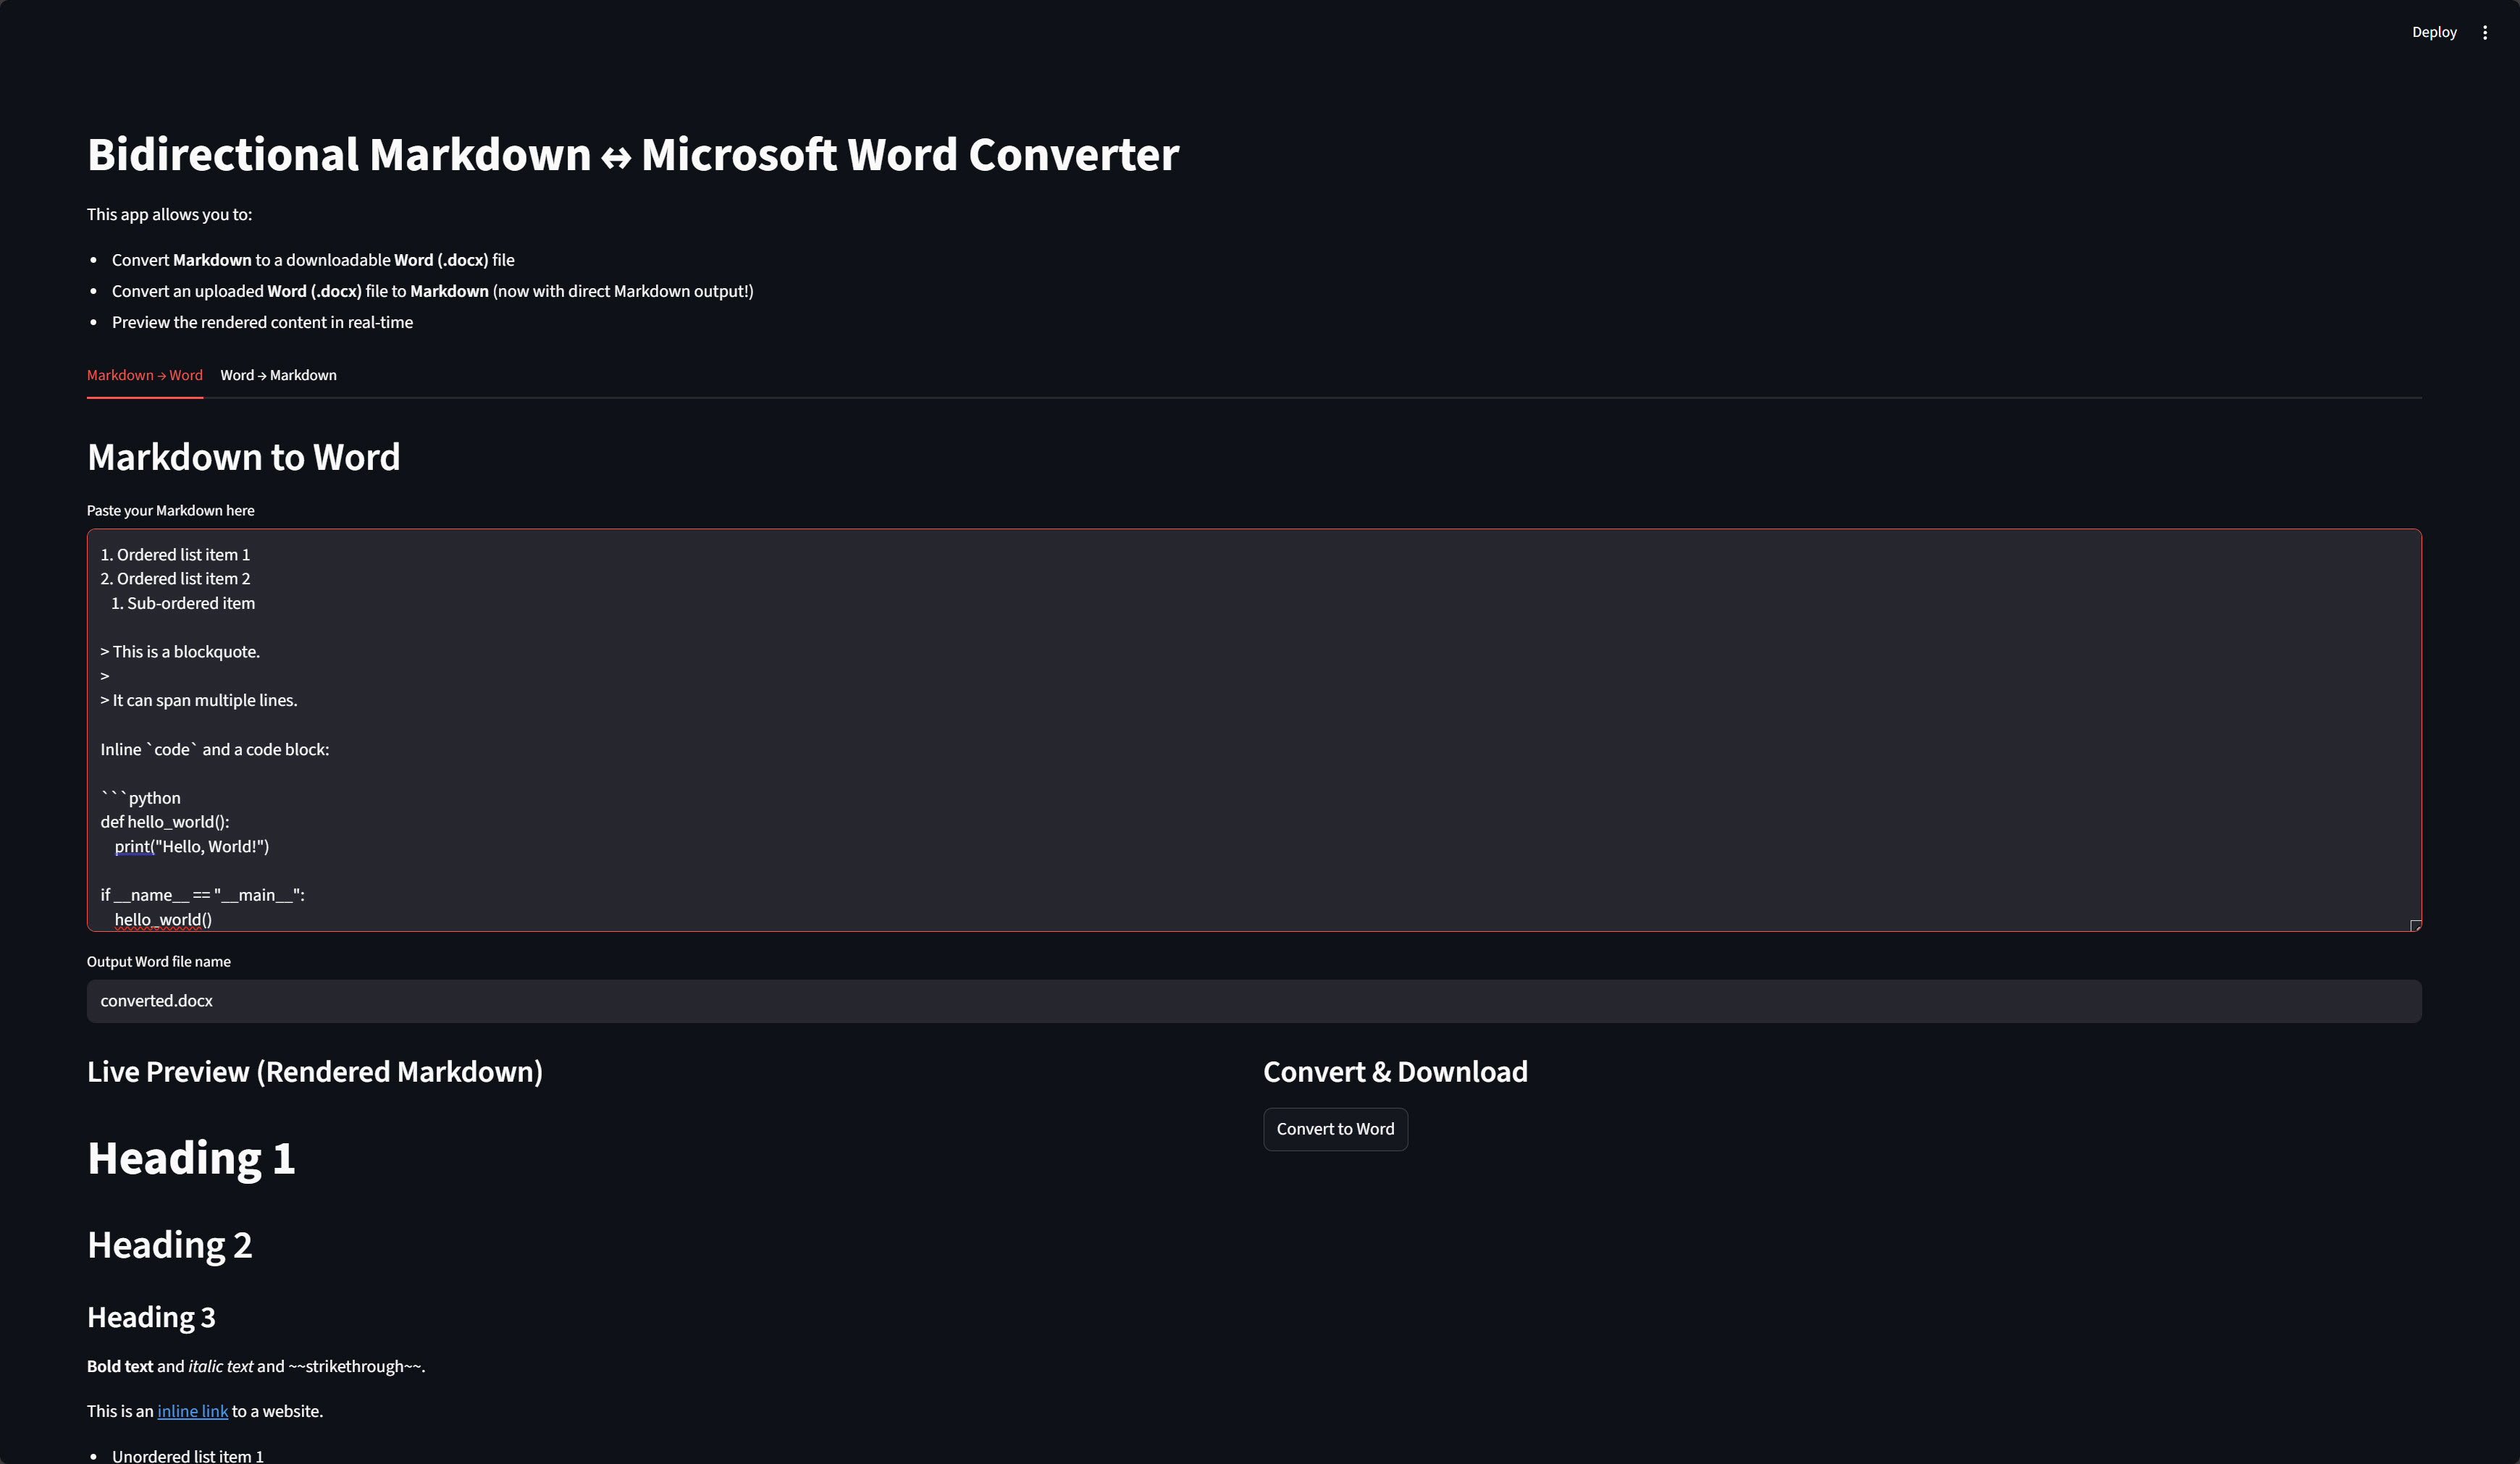The width and height of the screenshot is (2520, 1464).
Task: Place cursor on 'Ordered list item 1' line
Action: [183, 554]
